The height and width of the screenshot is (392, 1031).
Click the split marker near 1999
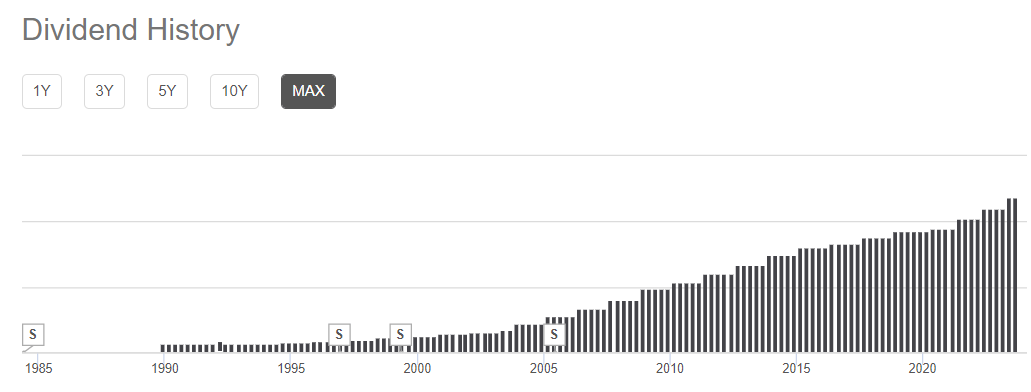(400, 335)
